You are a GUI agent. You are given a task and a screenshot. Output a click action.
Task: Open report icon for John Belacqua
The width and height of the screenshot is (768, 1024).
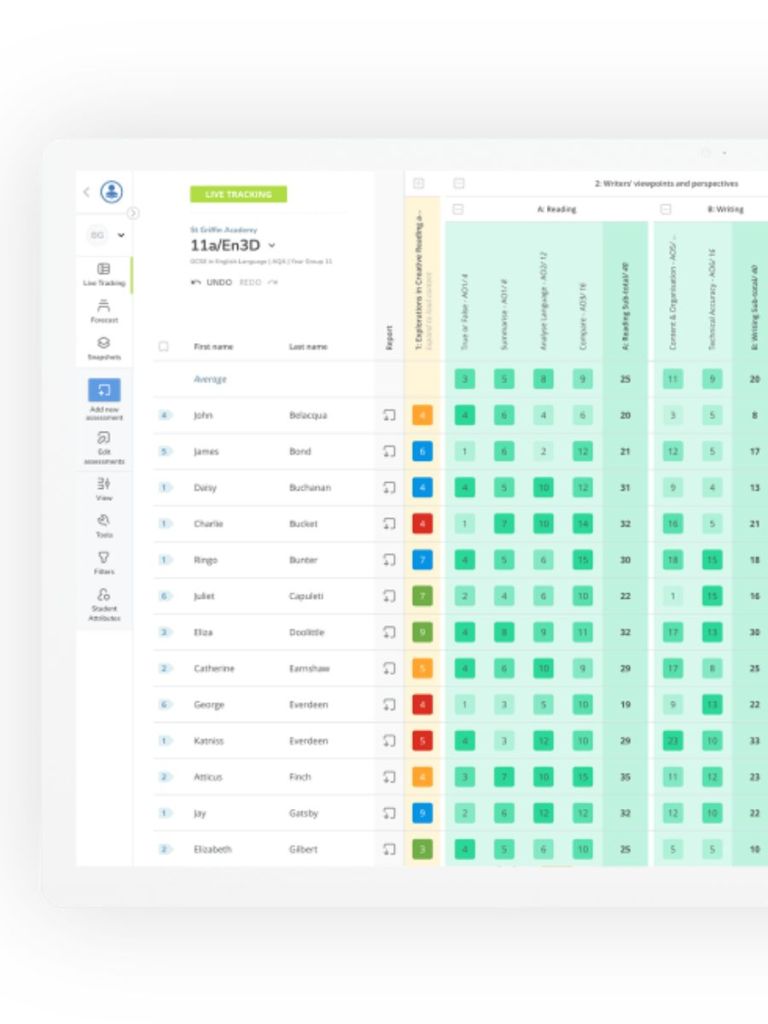click(x=389, y=415)
